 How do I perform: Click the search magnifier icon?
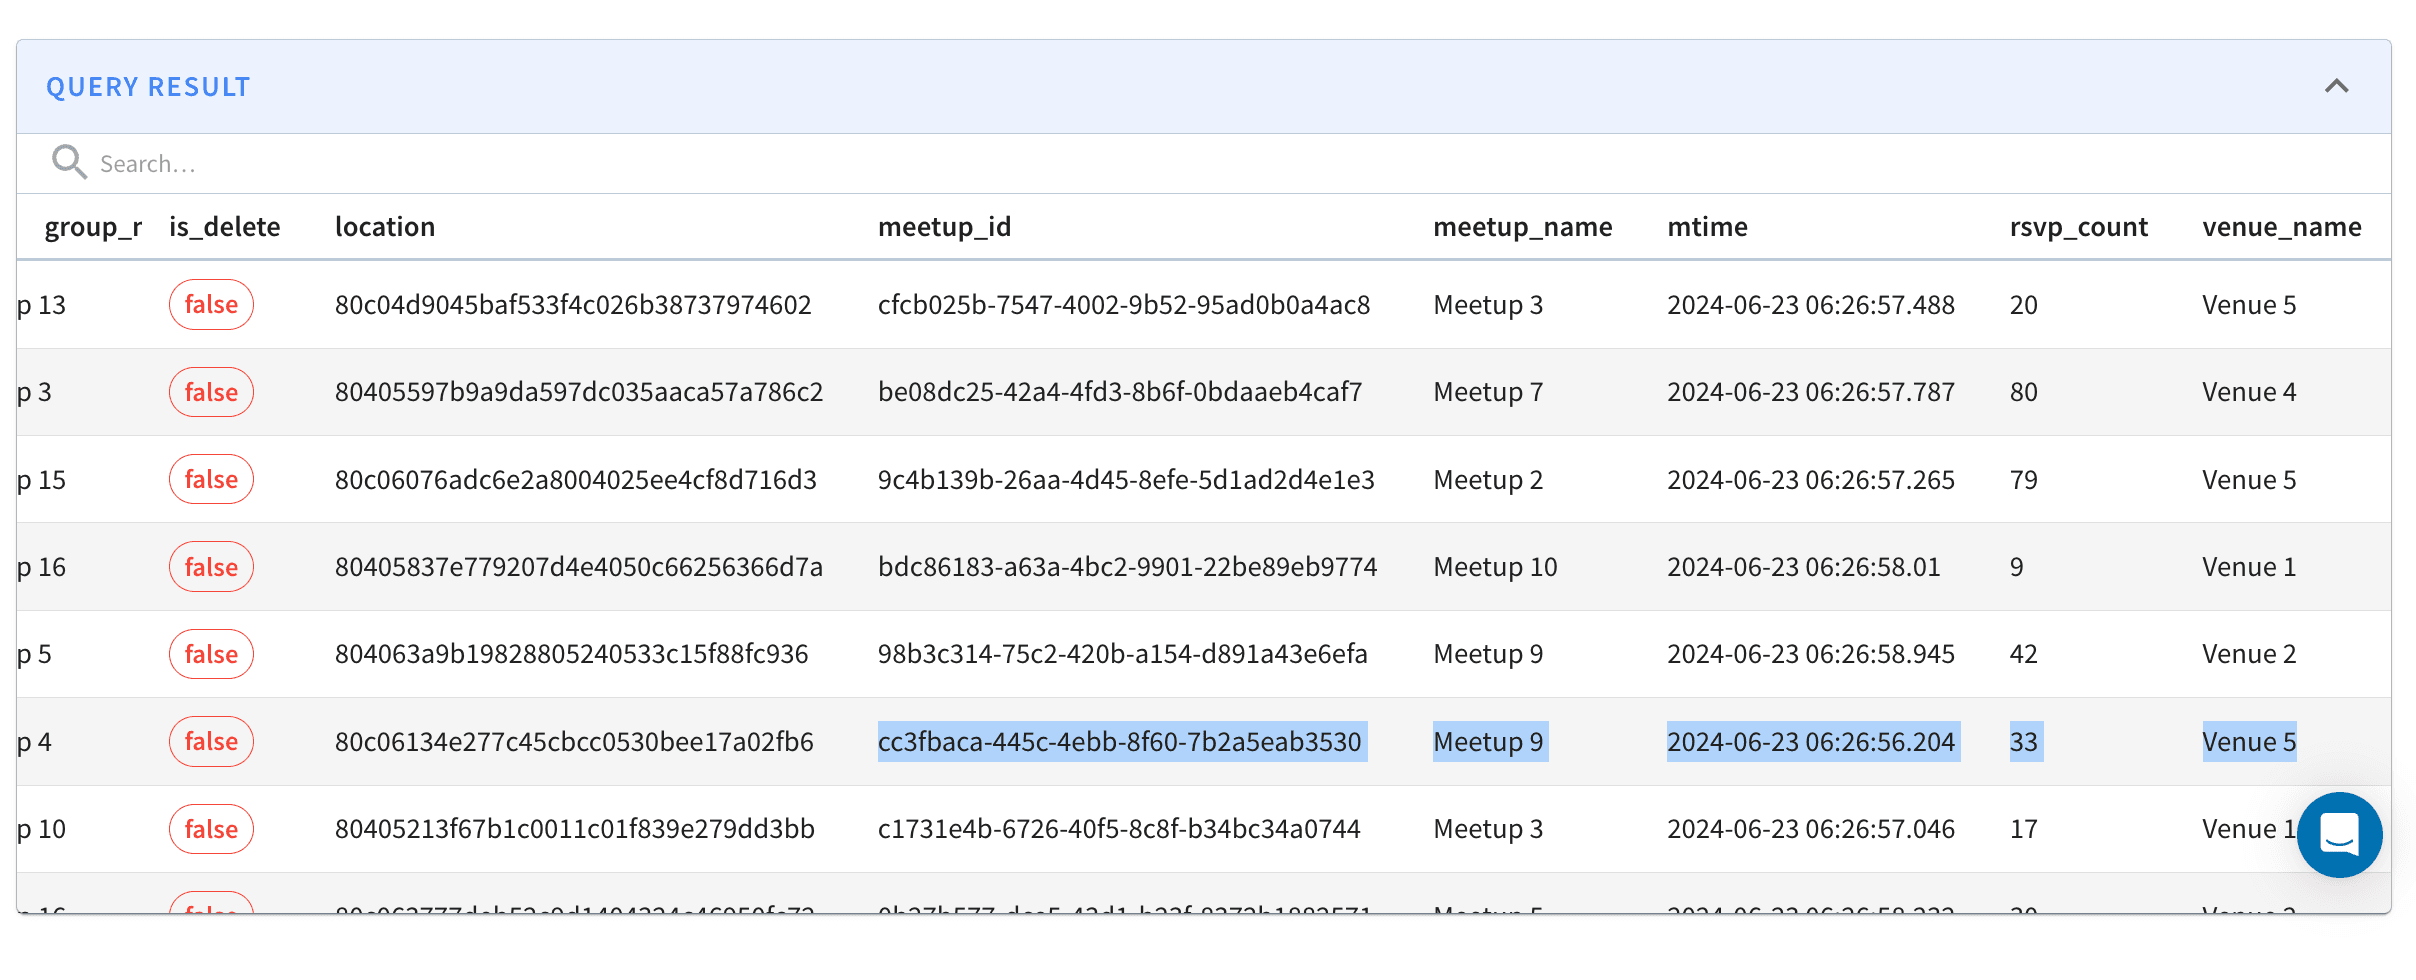[x=69, y=162]
